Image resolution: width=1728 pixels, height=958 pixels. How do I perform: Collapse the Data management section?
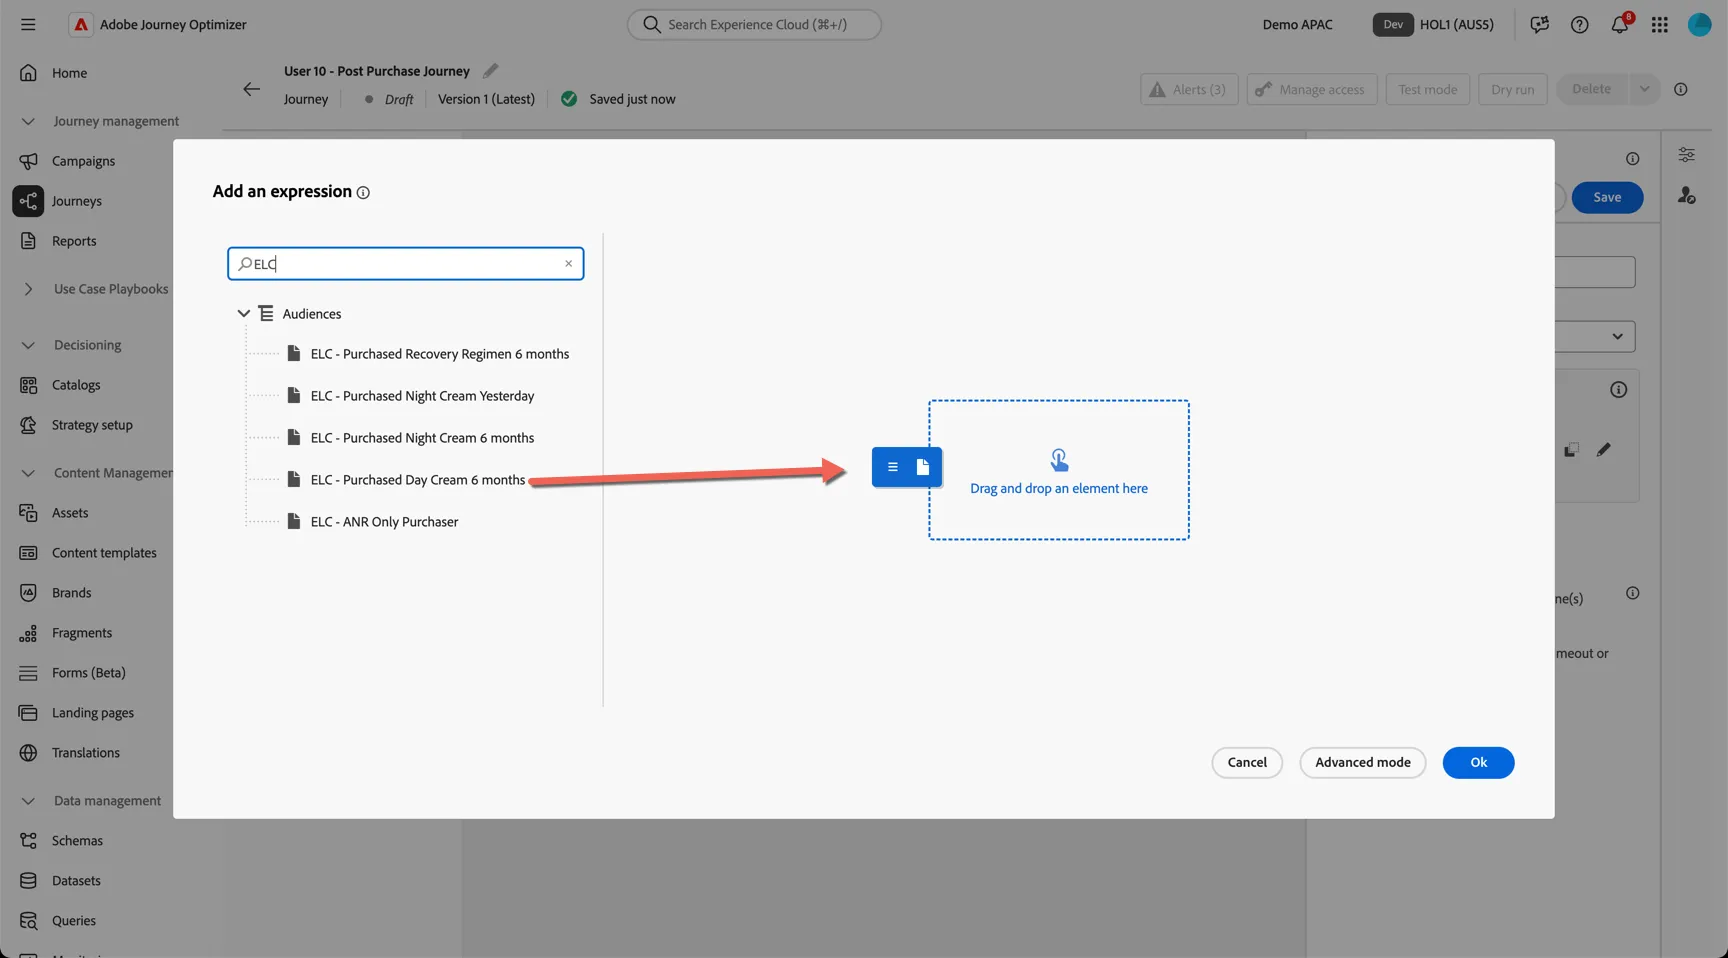click(28, 801)
